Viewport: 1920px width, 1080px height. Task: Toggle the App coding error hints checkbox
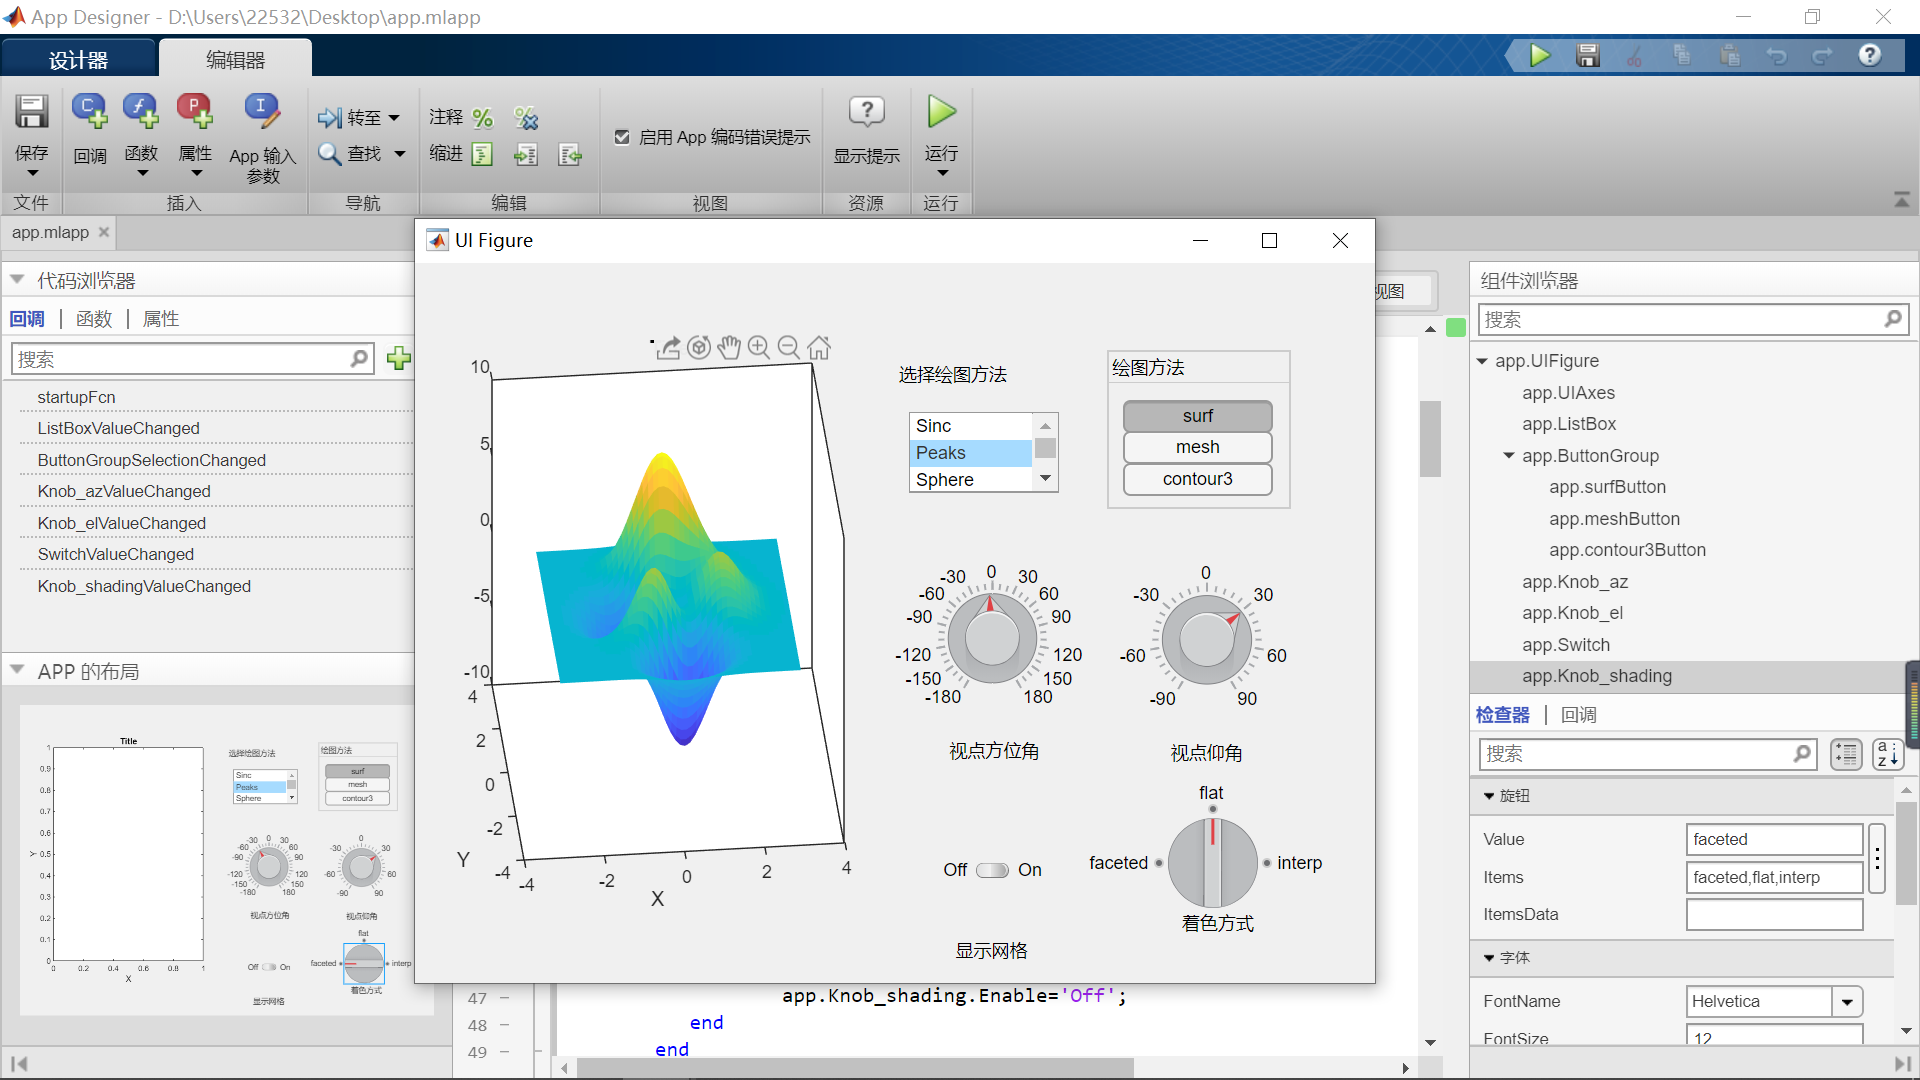[x=622, y=137]
